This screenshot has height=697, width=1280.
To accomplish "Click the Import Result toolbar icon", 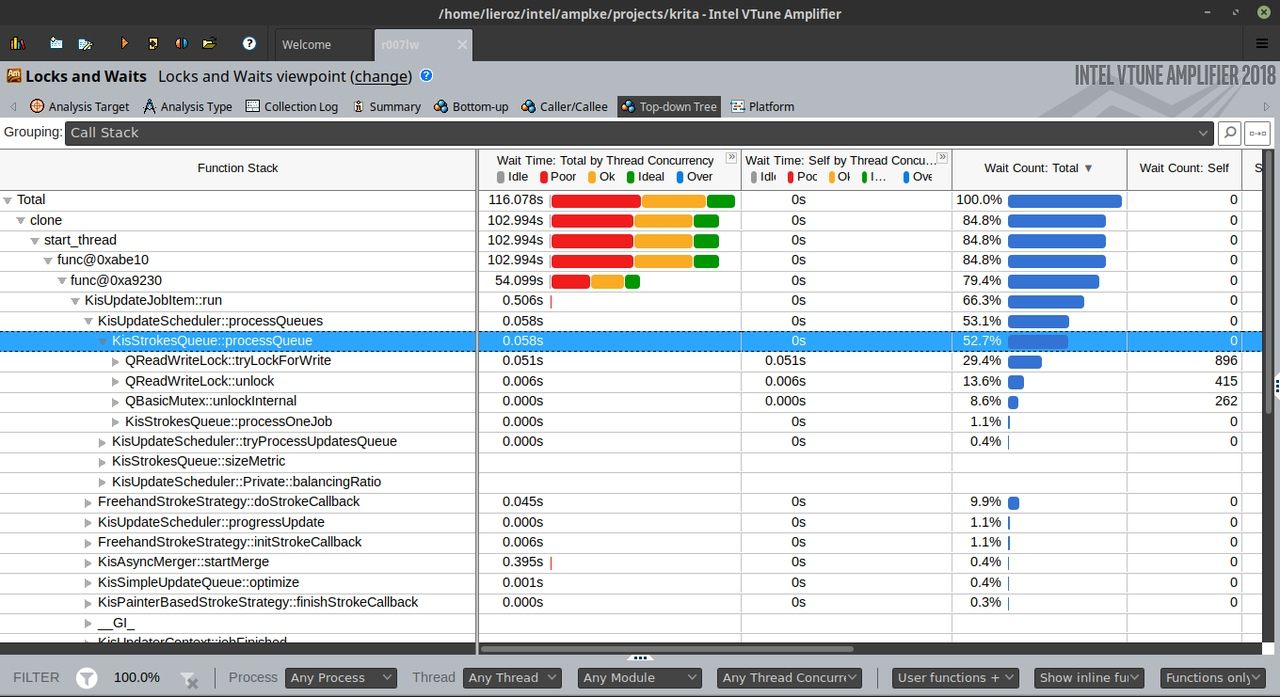I will coord(153,44).
